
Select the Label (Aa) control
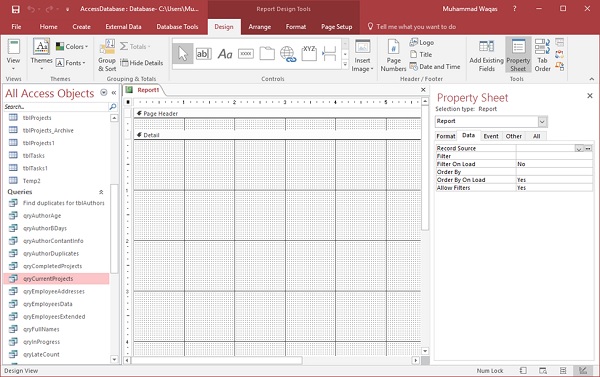coord(225,54)
